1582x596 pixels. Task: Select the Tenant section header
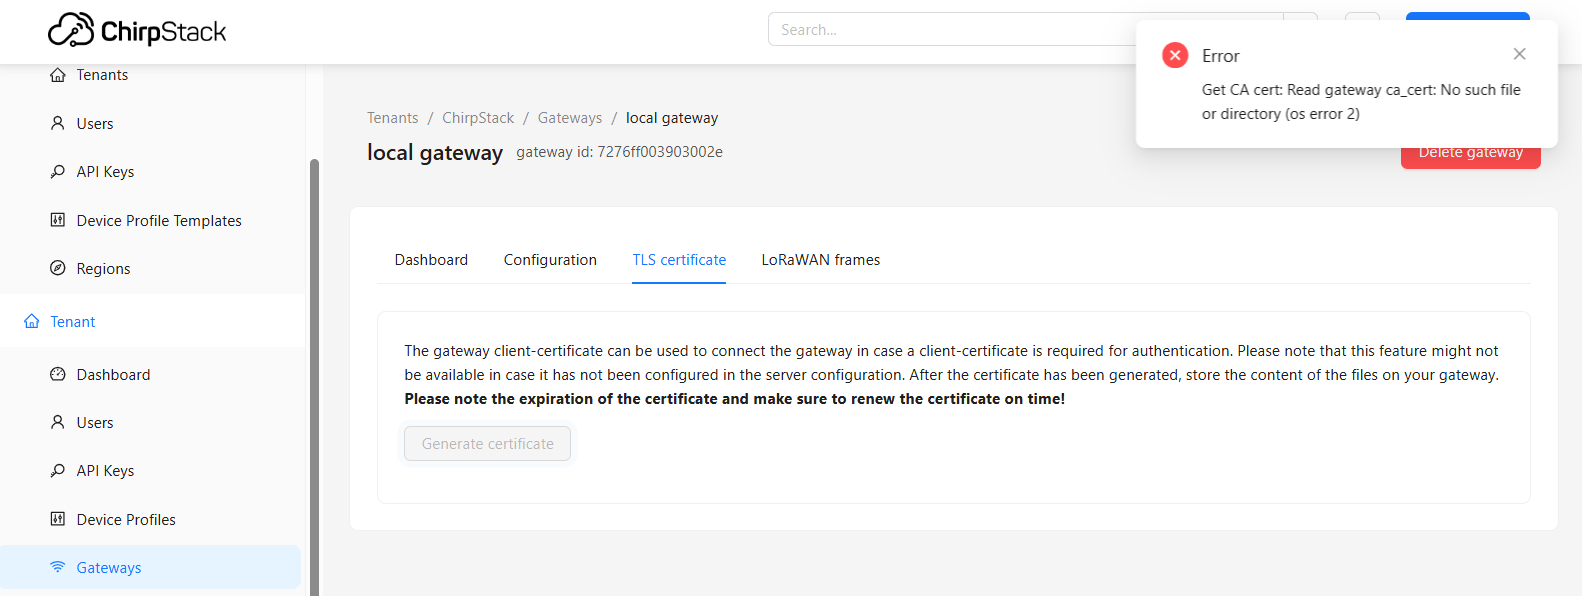point(152,321)
